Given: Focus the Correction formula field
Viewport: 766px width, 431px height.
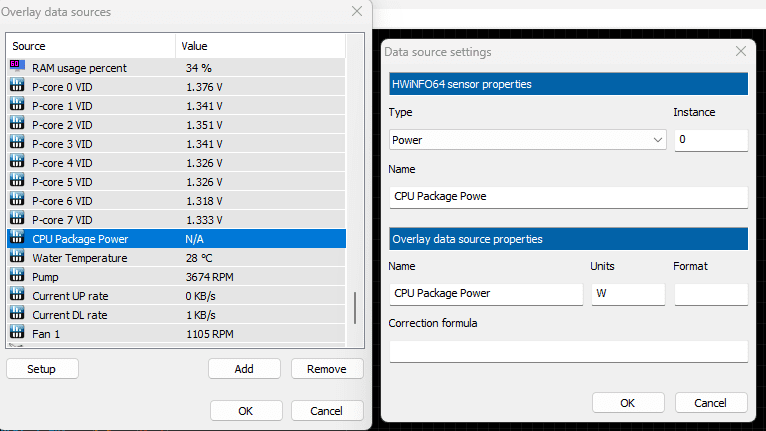Looking at the screenshot, I should point(568,351).
